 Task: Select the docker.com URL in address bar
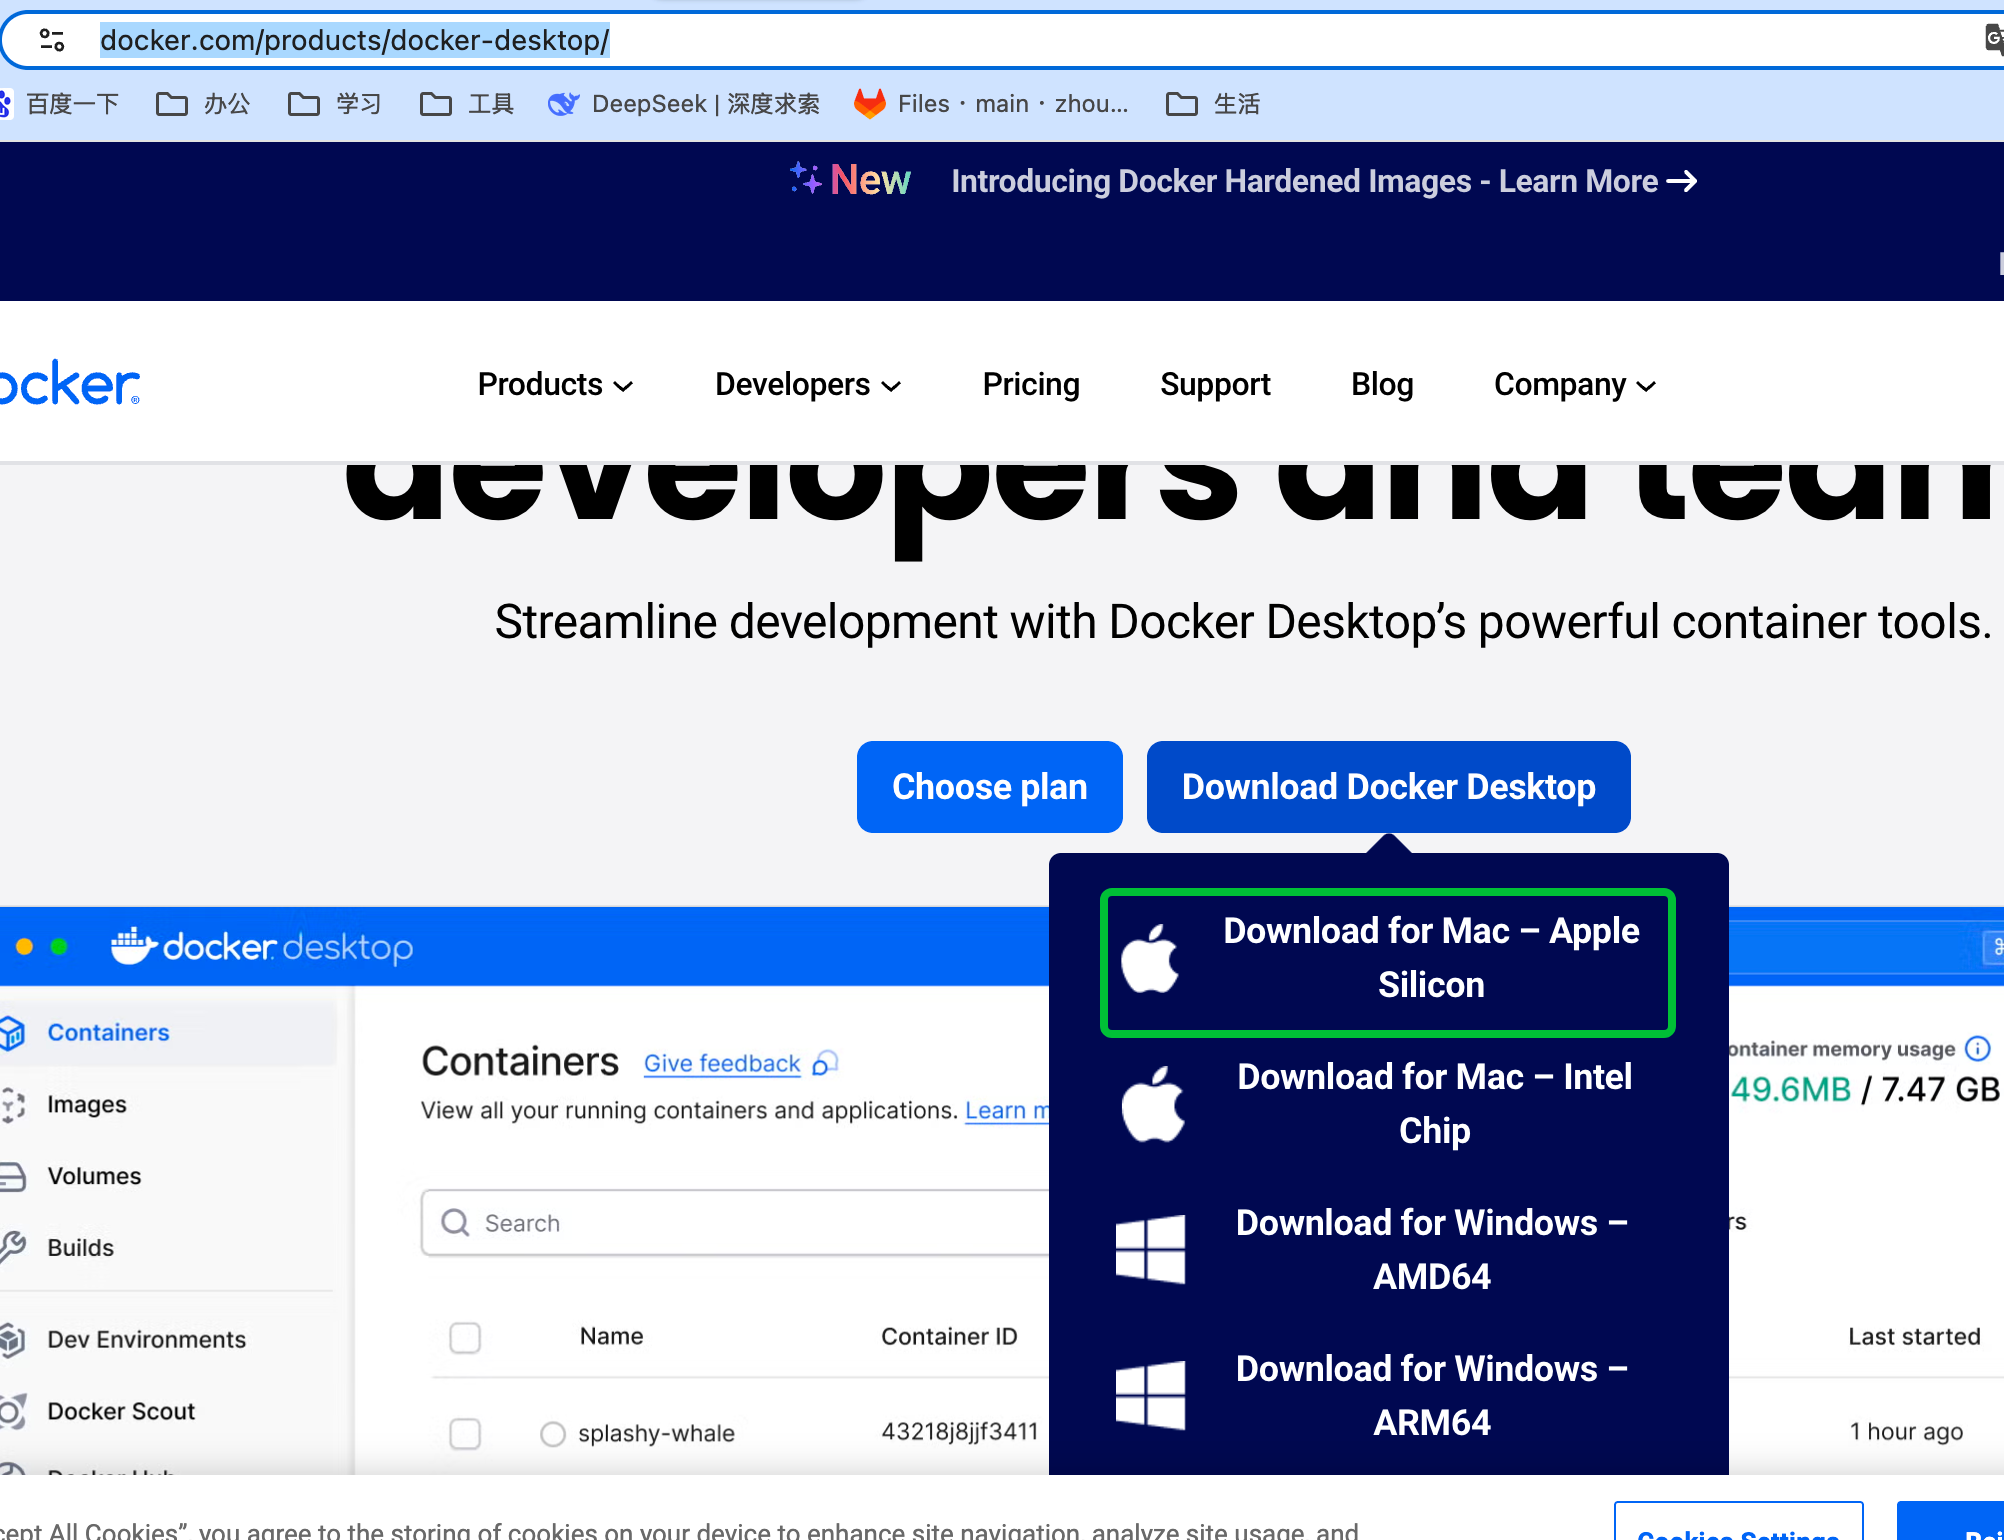click(x=354, y=40)
